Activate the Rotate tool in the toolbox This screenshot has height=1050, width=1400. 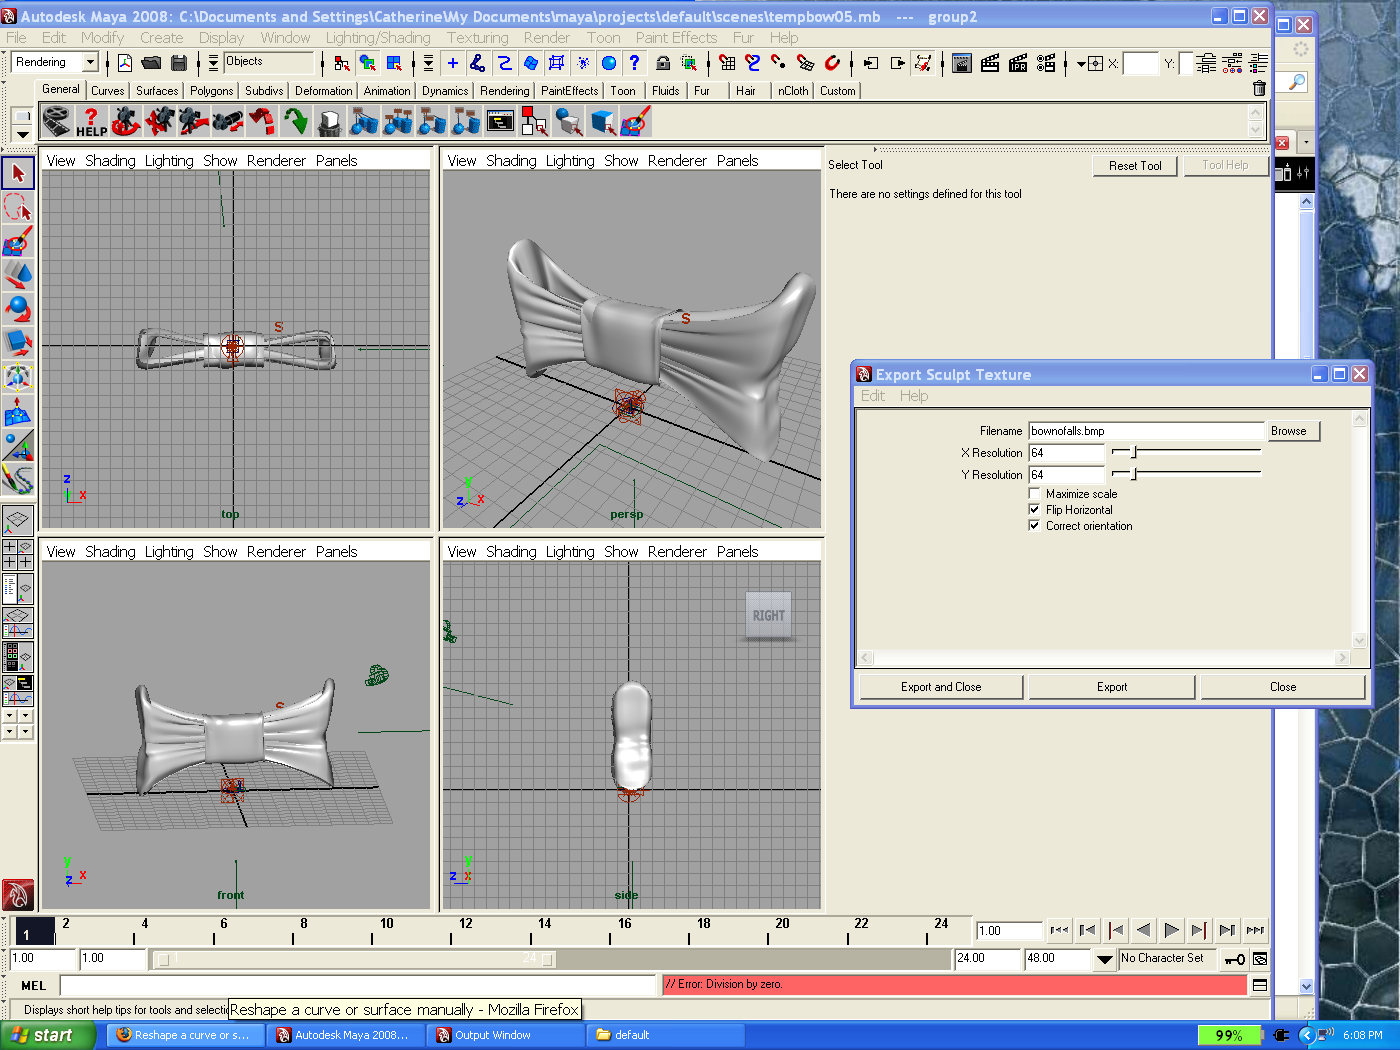18,309
